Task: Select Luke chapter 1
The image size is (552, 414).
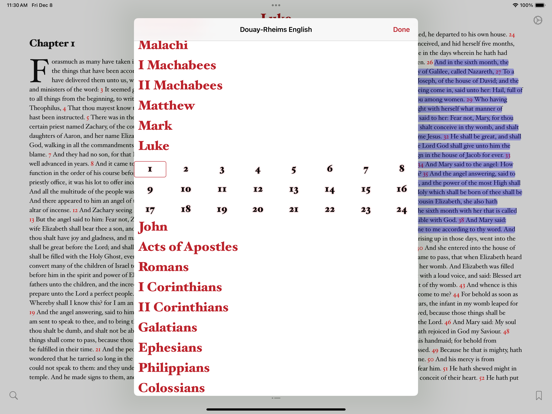Action: tap(150, 169)
